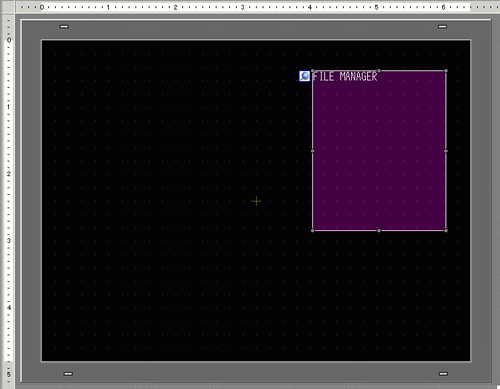
Task: Click the bottom-left slot marker on the gray frame
Action: (x=68, y=374)
